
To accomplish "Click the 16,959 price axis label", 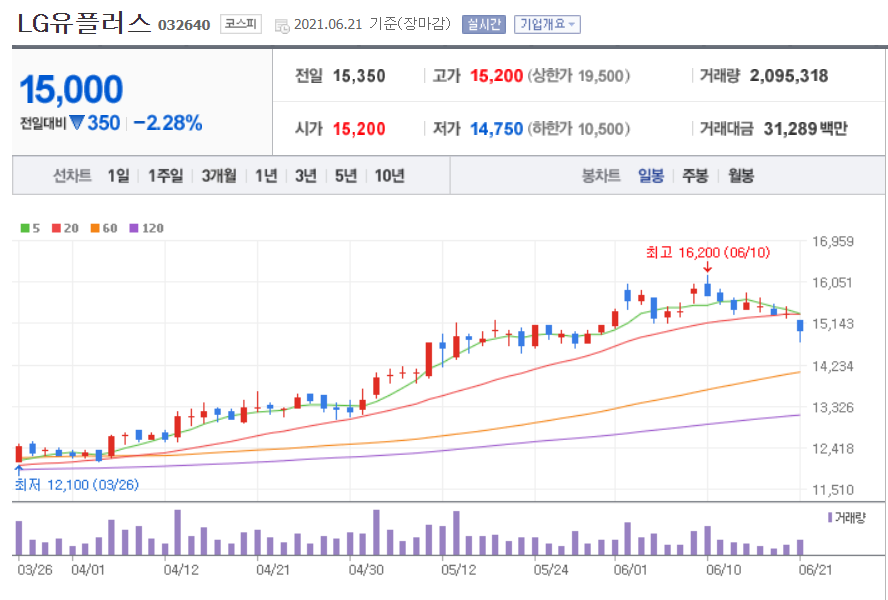I will click(832, 241).
